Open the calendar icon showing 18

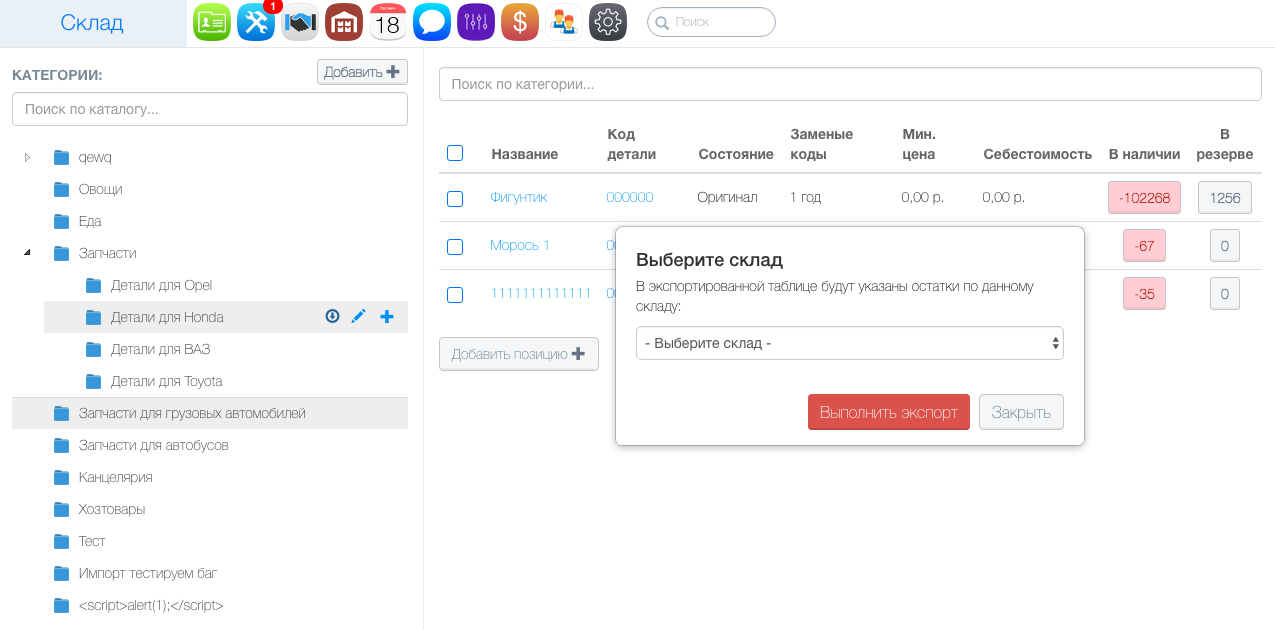[x=388, y=22]
